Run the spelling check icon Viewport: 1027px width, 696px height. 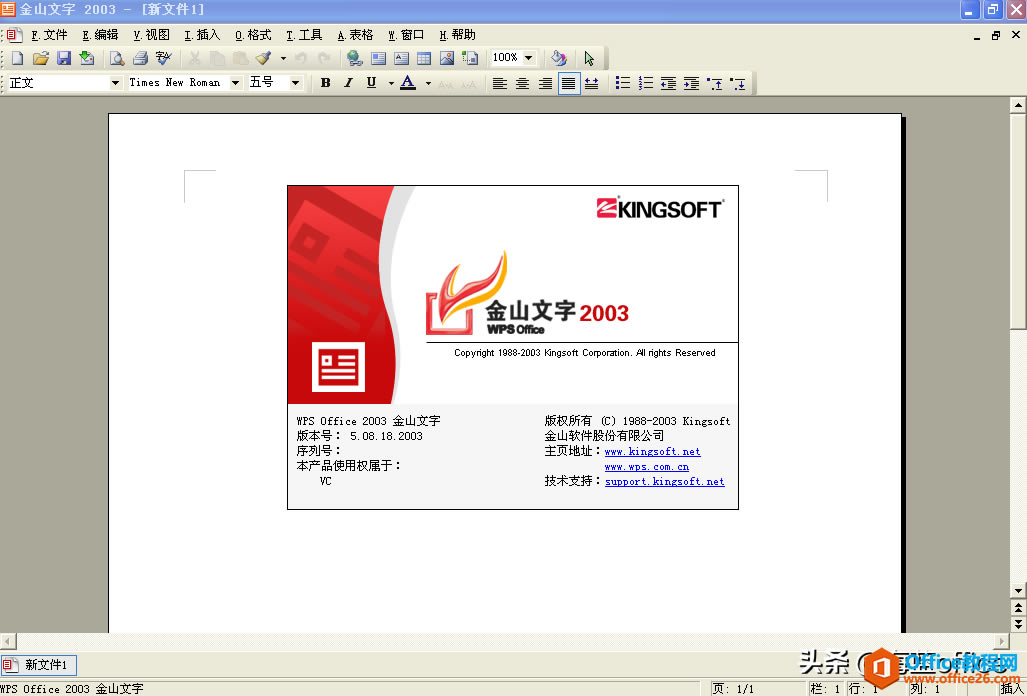tap(164, 58)
